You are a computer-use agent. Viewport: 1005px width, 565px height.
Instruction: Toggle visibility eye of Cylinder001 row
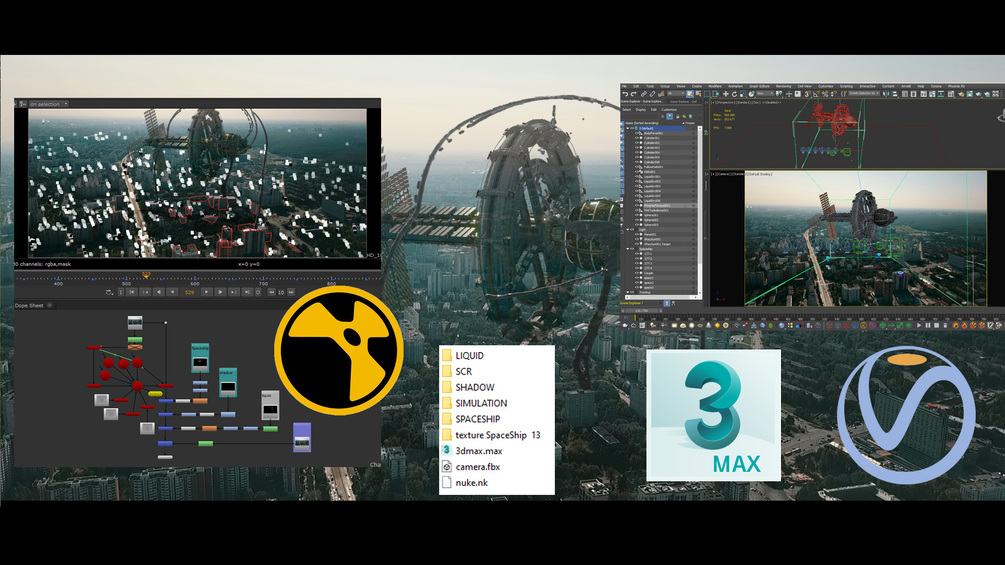click(x=636, y=138)
